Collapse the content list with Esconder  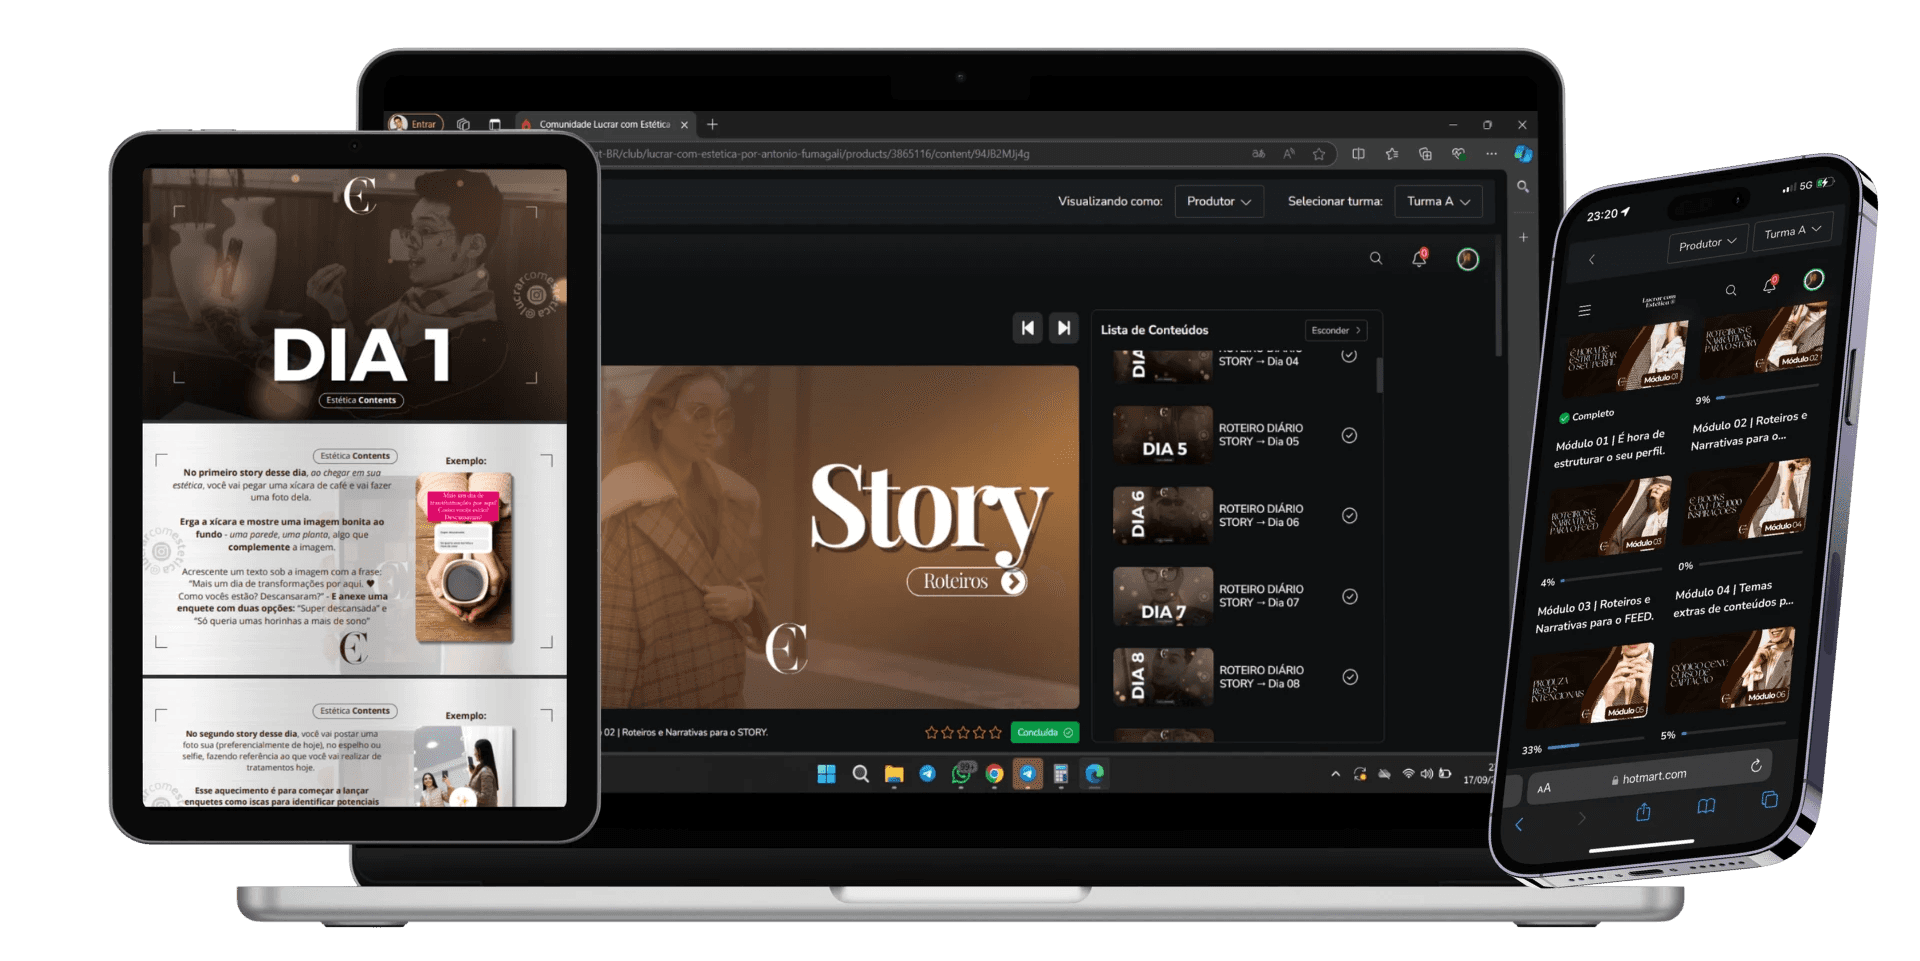[x=1336, y=330]
